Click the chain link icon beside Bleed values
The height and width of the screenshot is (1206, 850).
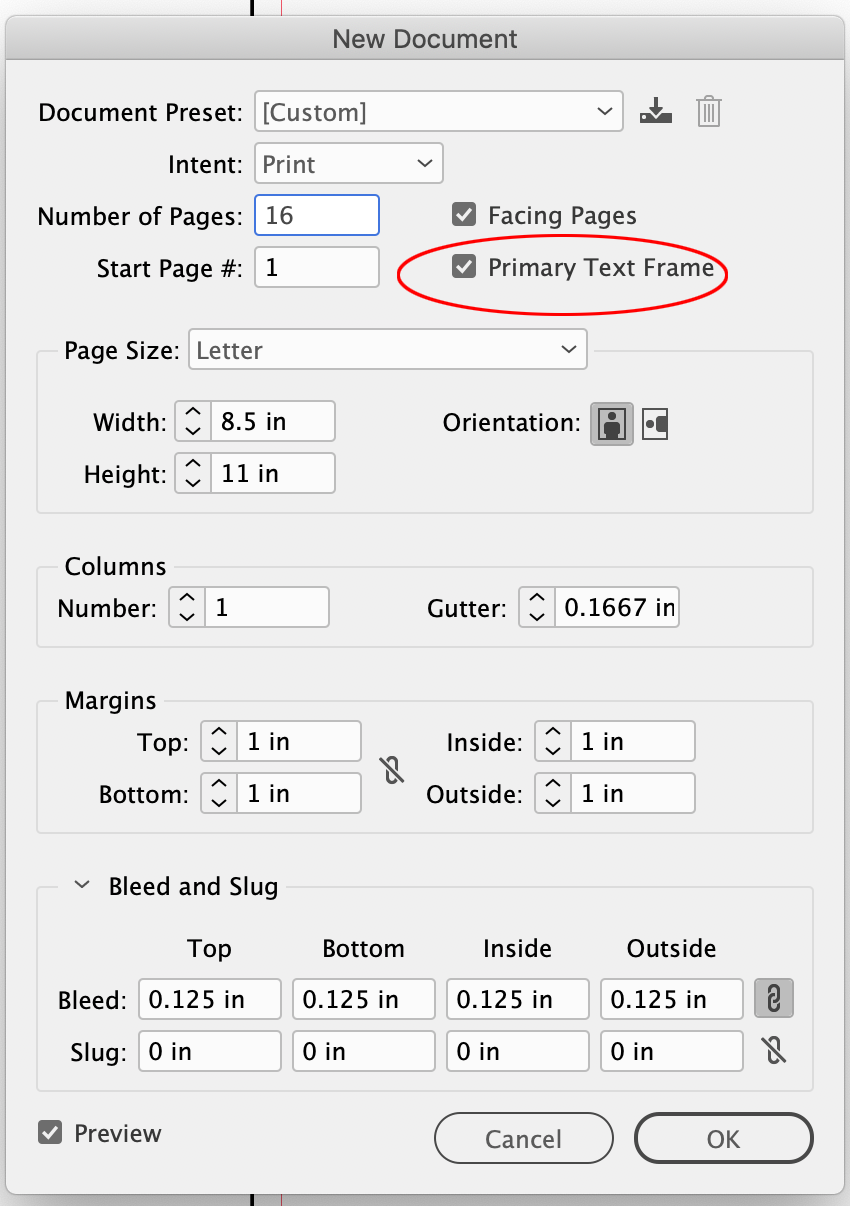[774, 998]
